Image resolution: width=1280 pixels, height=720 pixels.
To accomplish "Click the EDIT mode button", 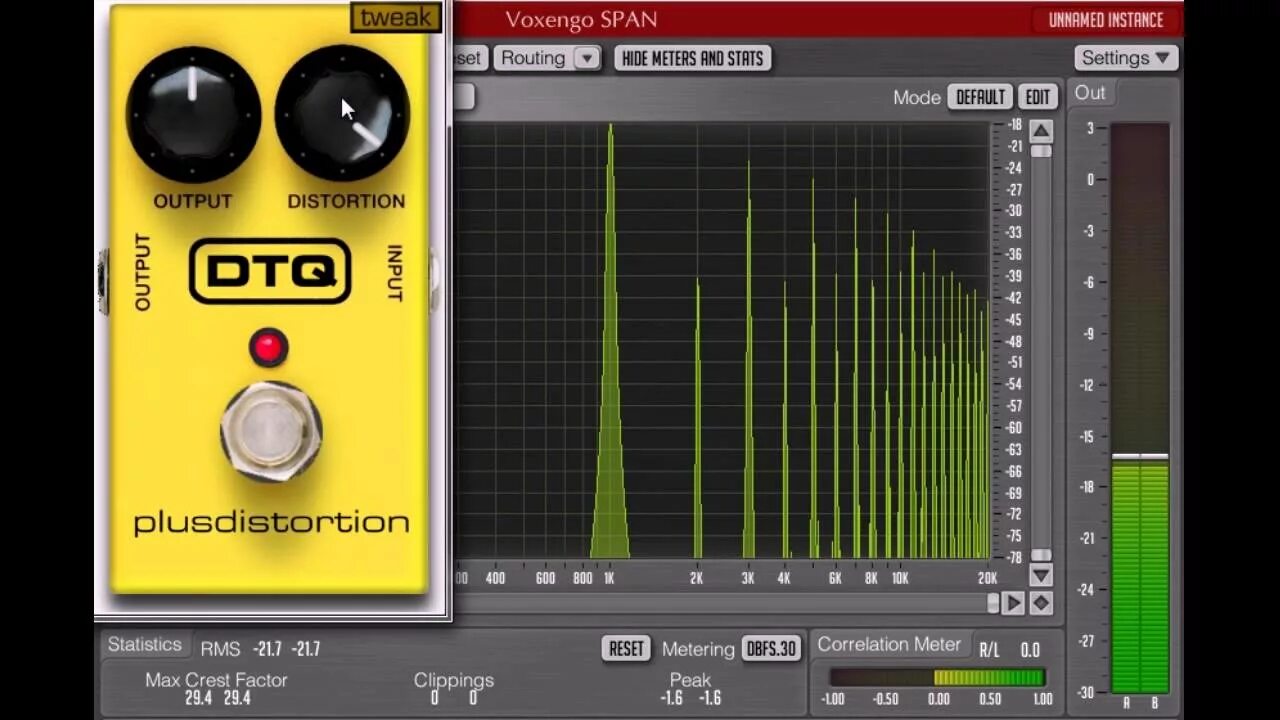I will click(x=1038, y=97).
